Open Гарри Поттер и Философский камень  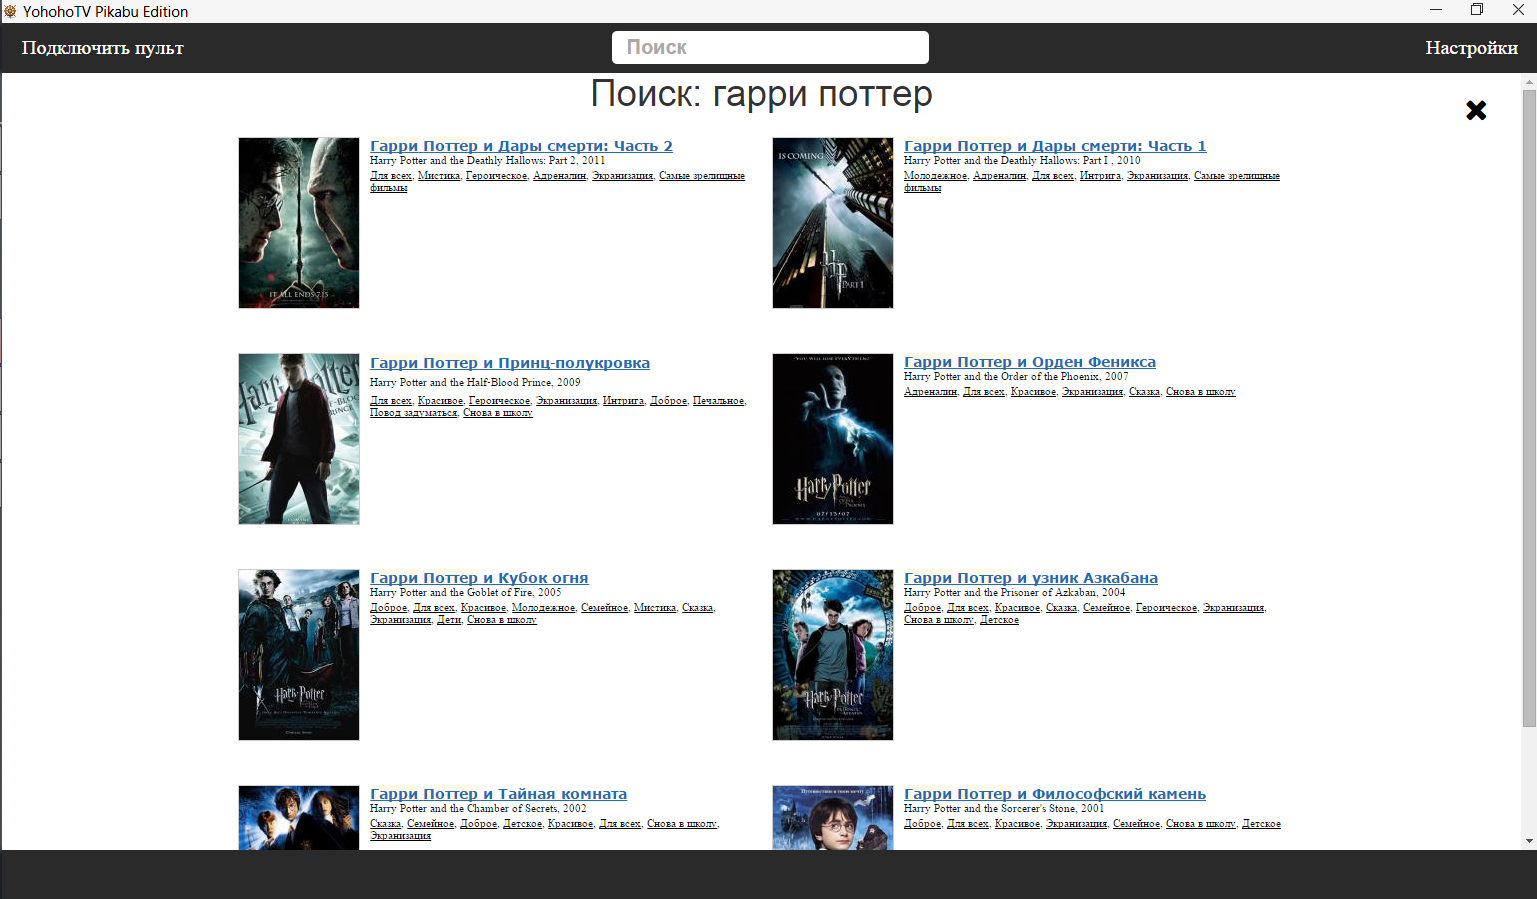[x=1055, y=794]
